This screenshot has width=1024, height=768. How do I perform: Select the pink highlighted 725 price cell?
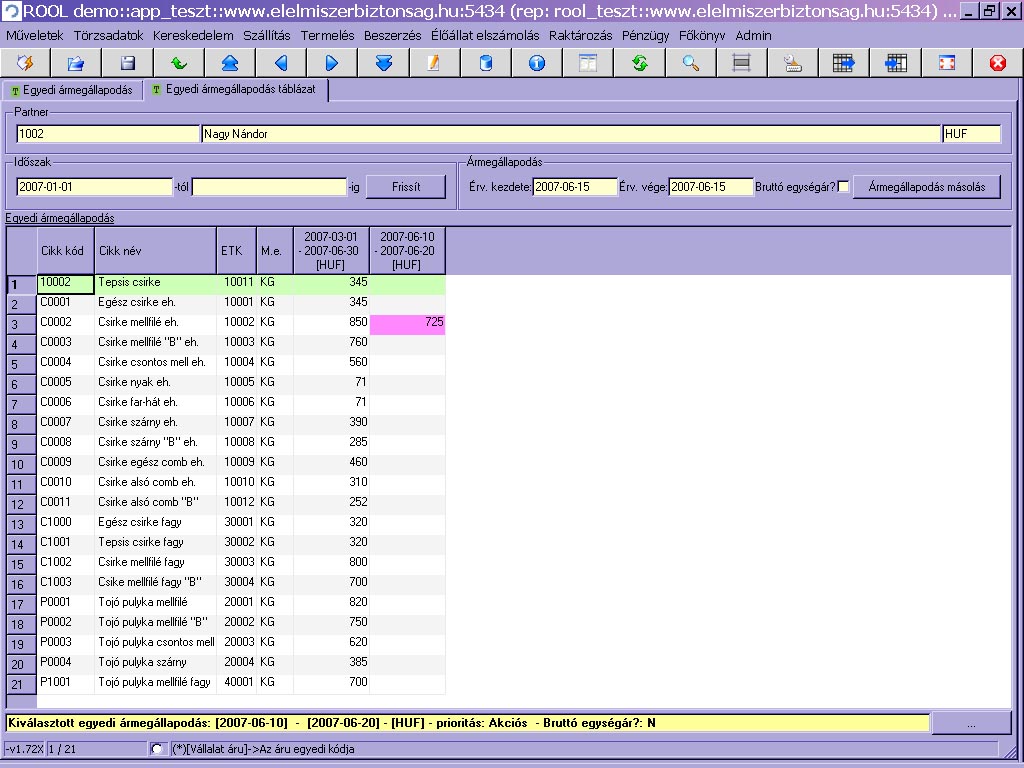(x=407, y=323)
